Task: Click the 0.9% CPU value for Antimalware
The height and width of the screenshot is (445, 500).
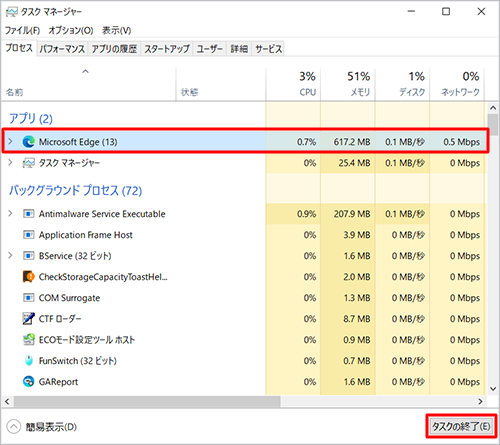Action: click(x=306, y=214)
